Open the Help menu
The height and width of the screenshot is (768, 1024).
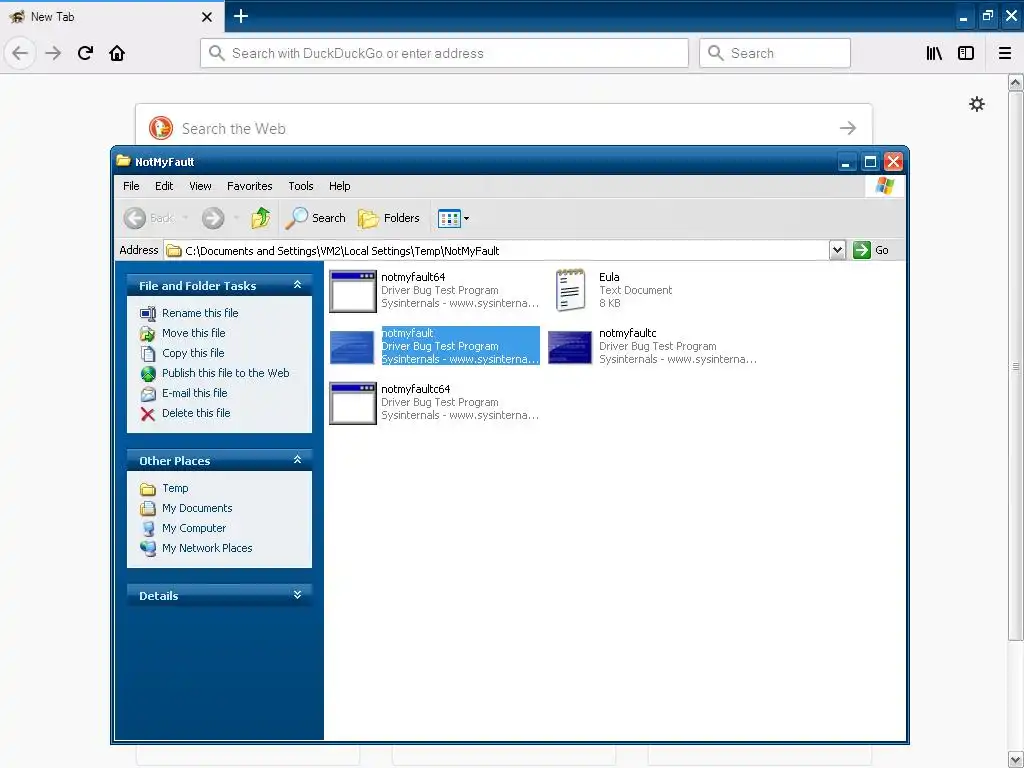[x=340, y=186]
